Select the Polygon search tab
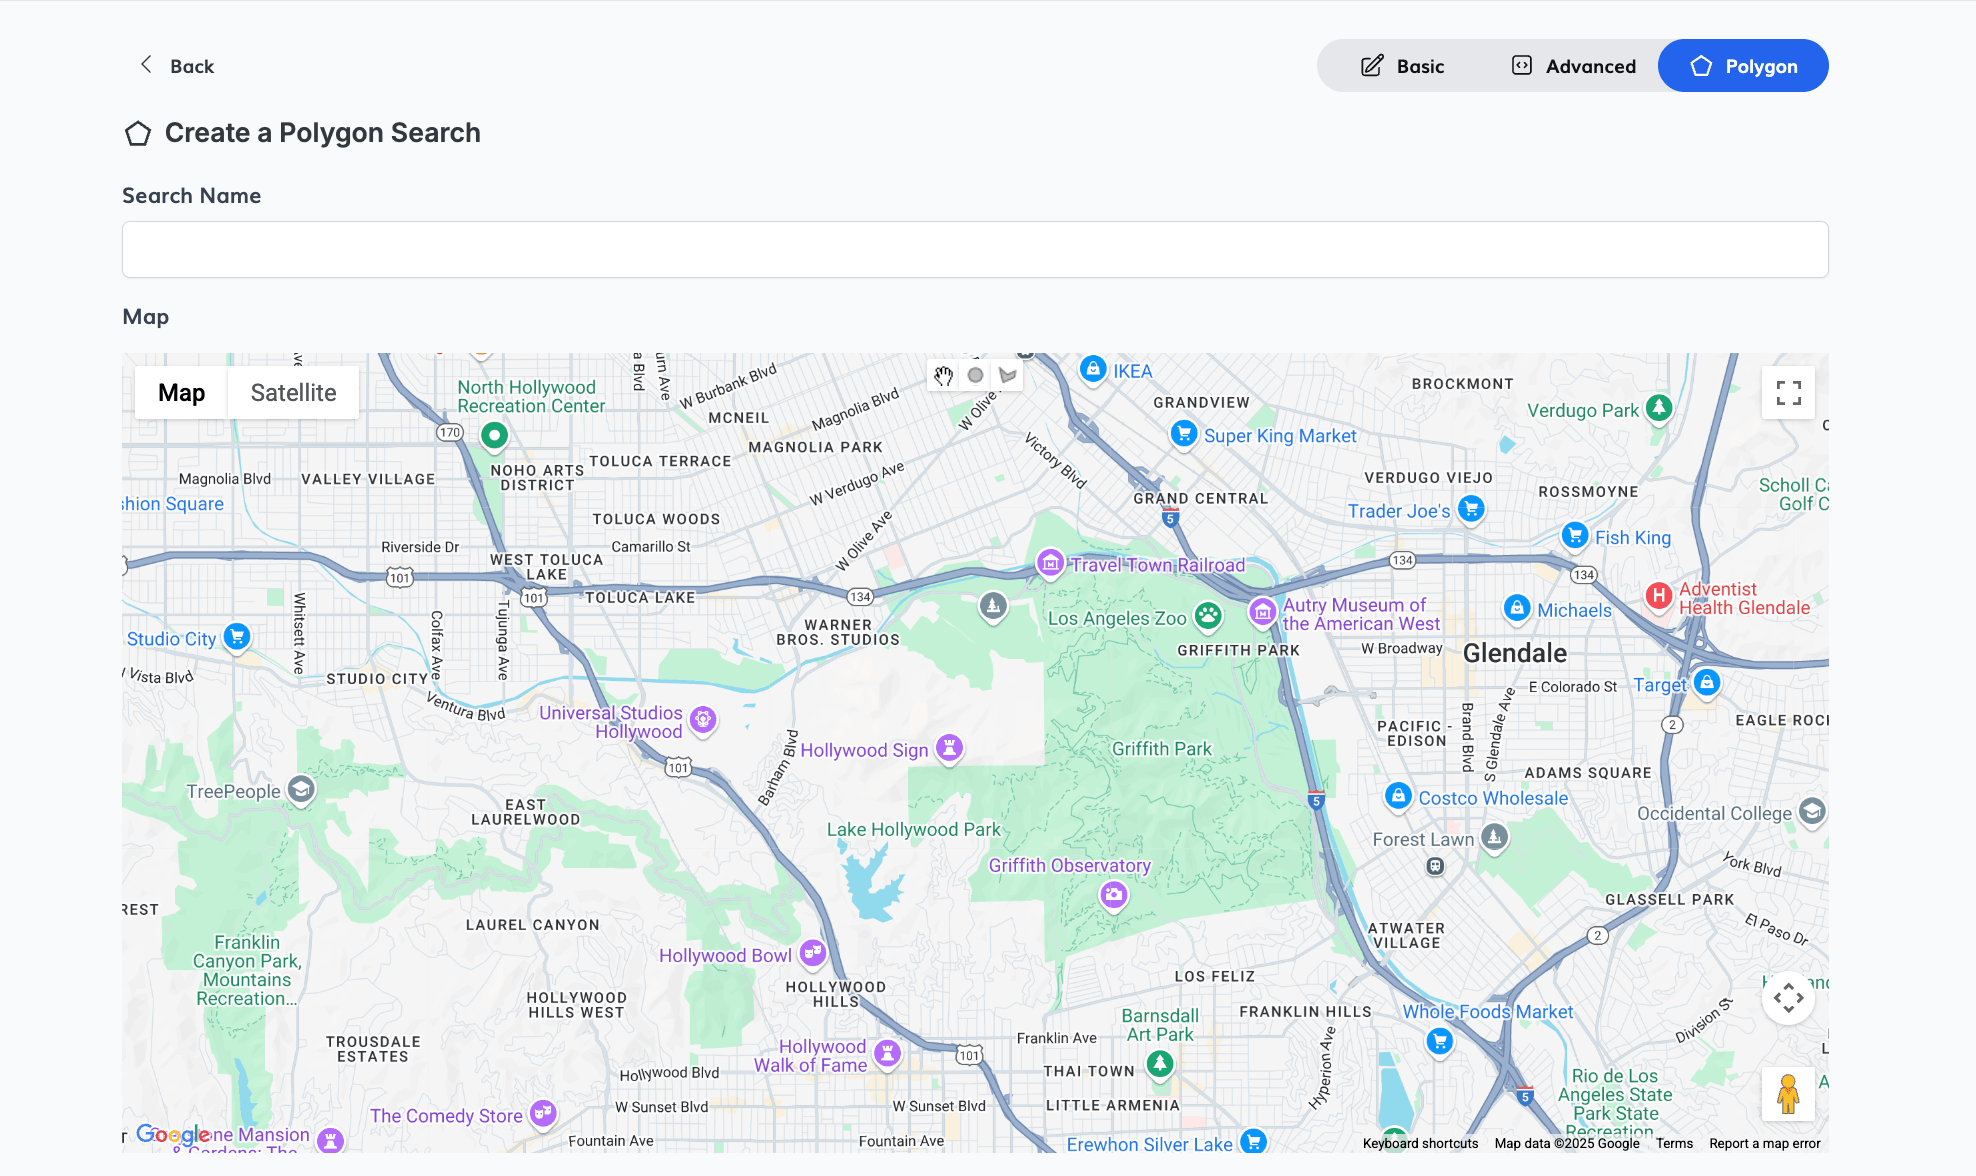 (1743, 66)
